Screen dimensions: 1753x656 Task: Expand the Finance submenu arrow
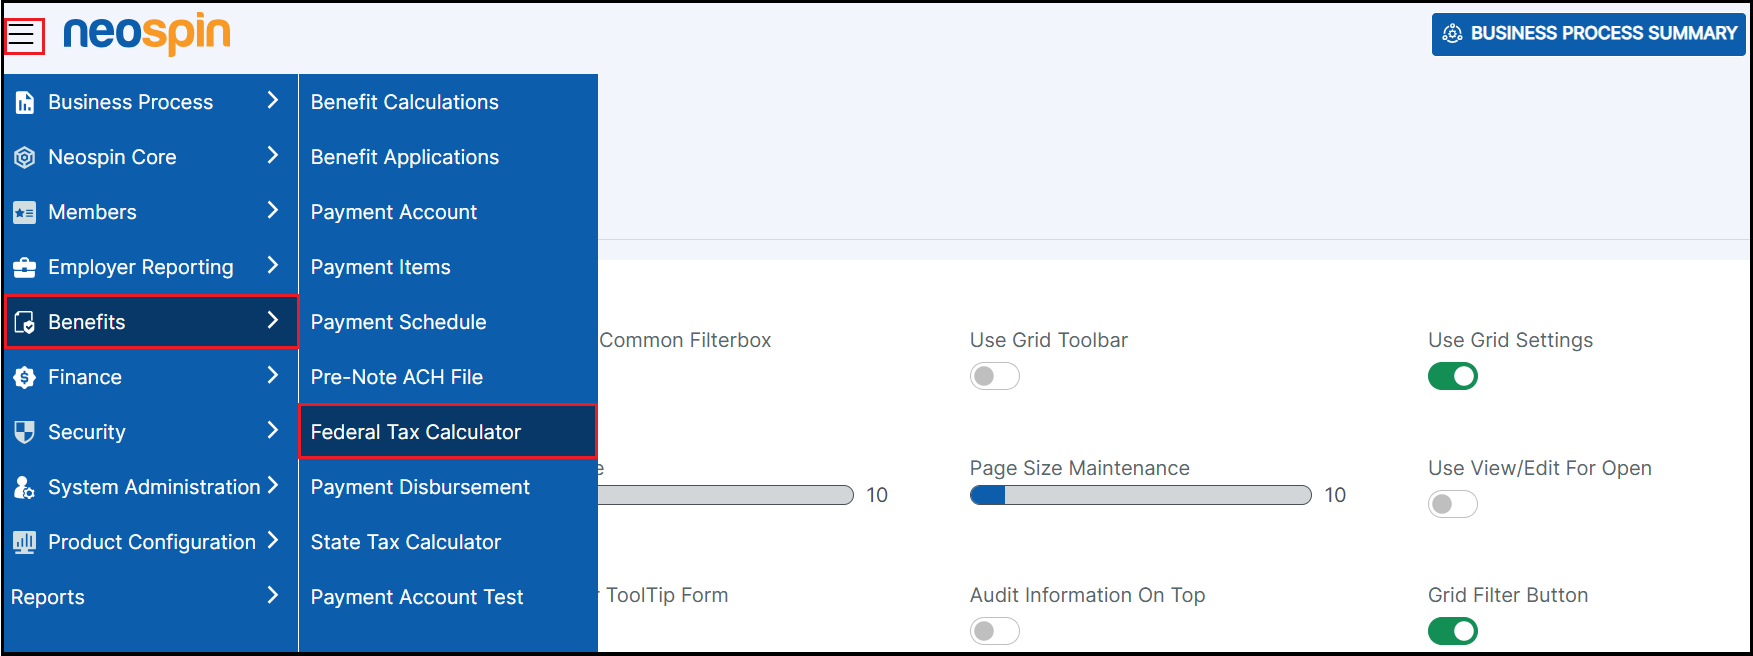272,375
